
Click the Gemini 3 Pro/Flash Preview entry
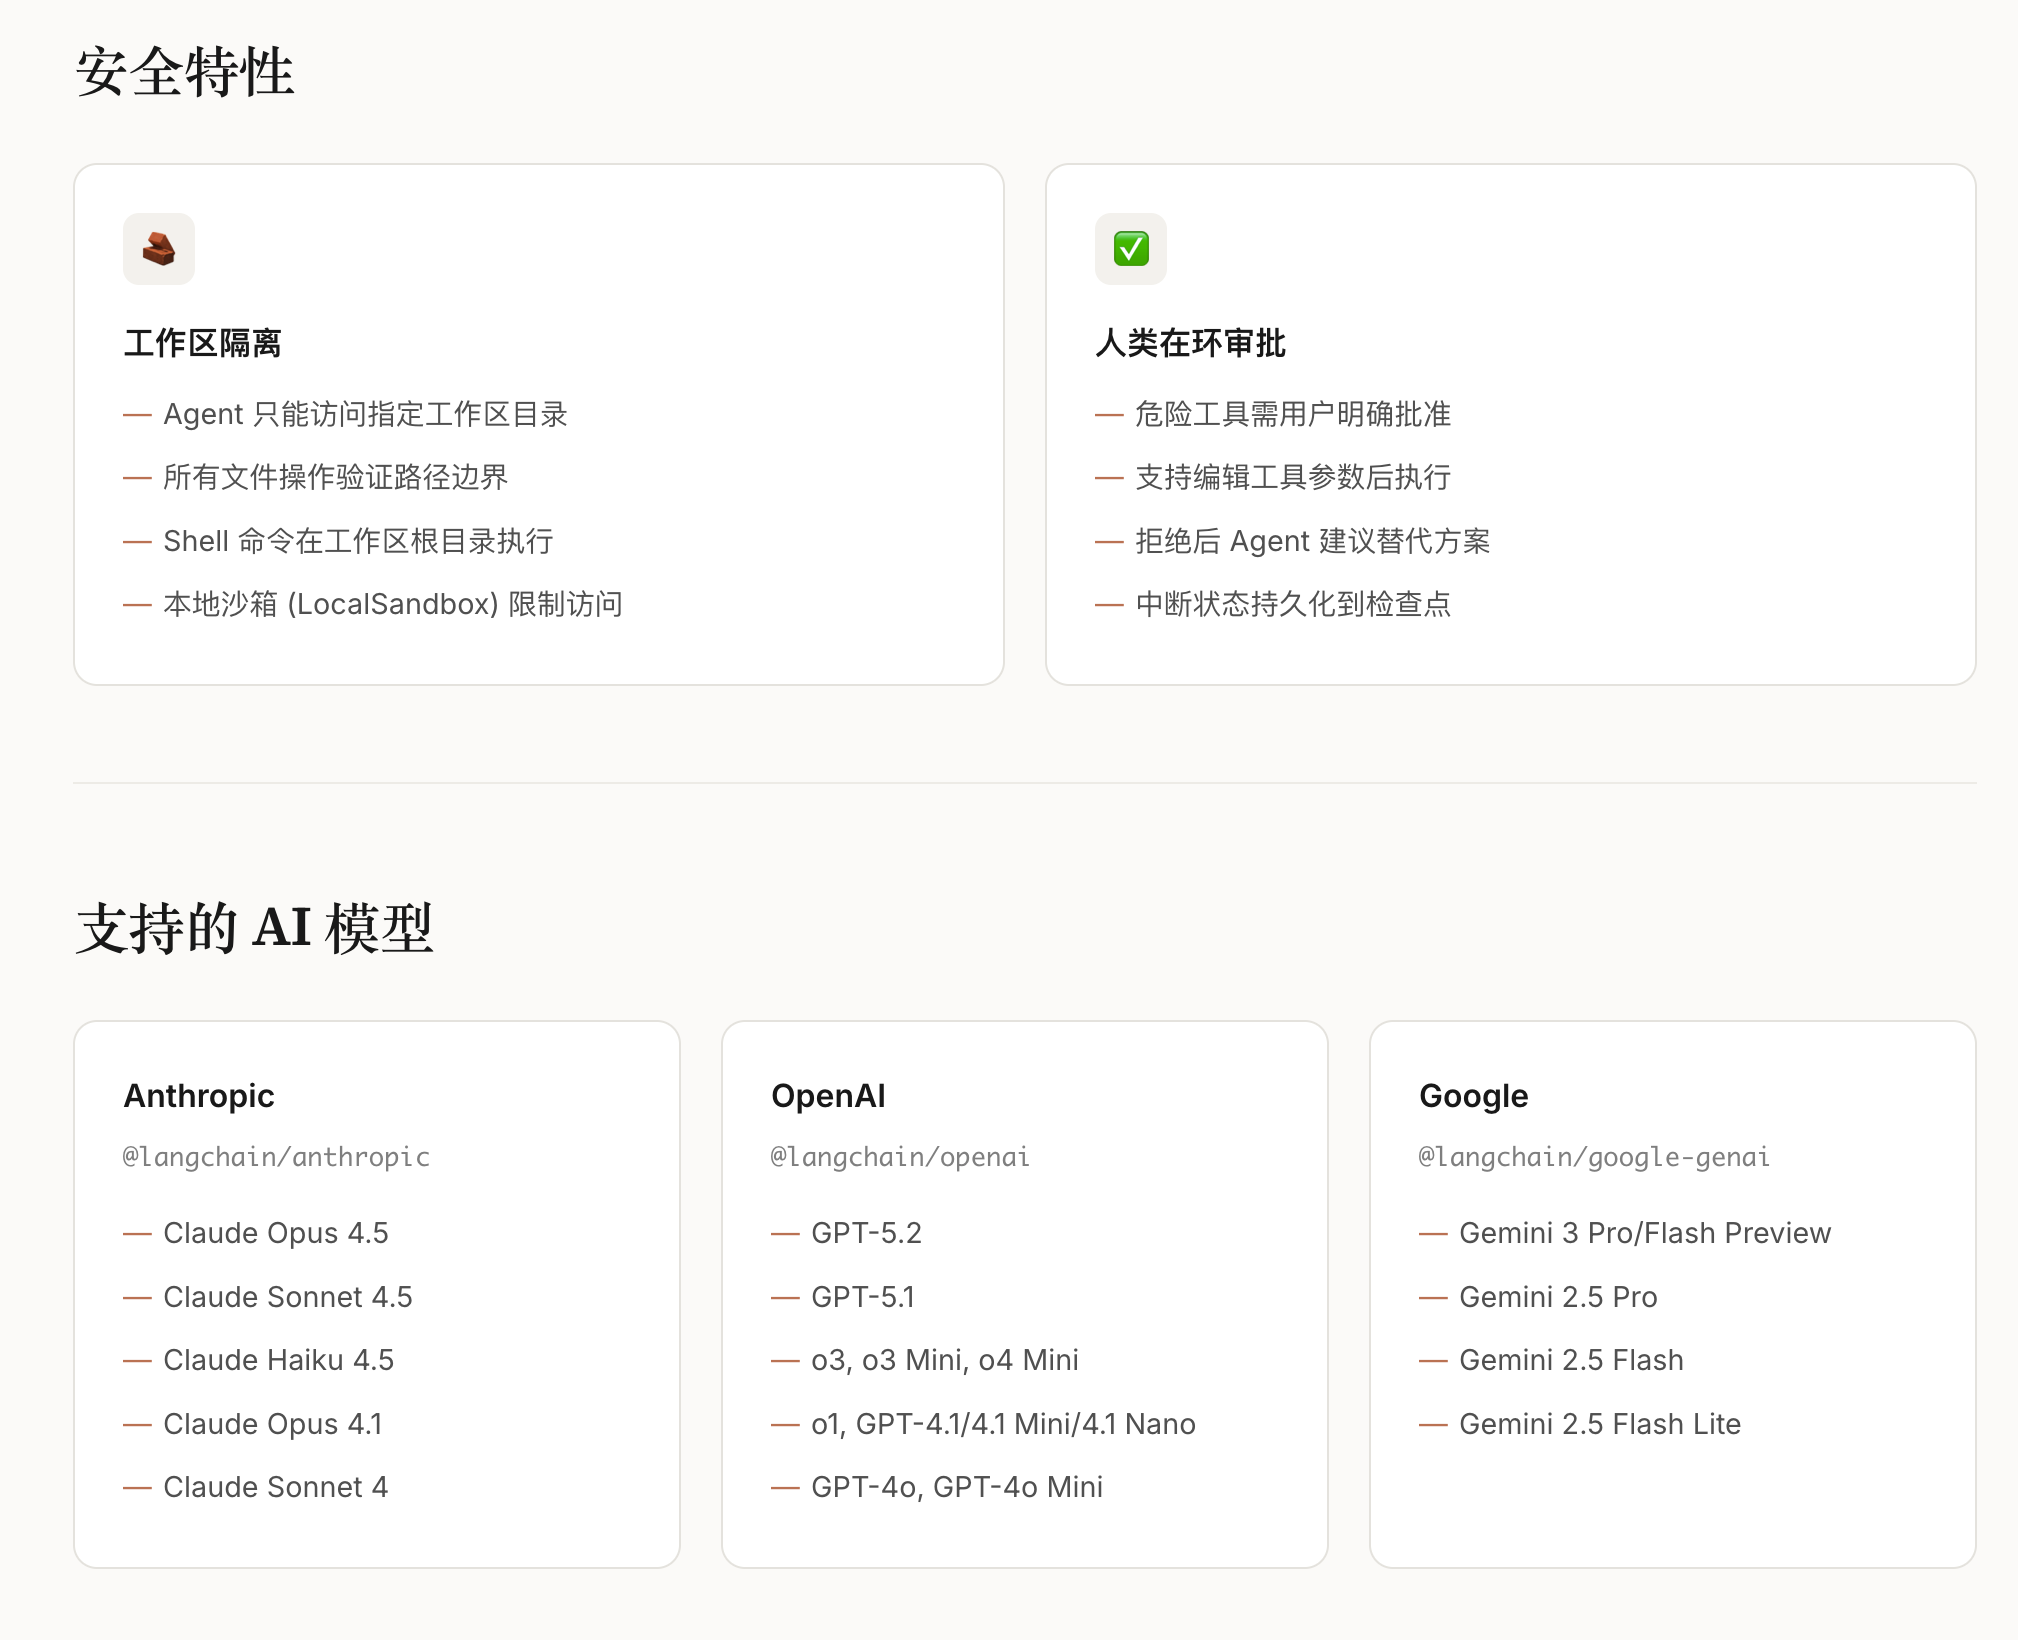tap(1644, 1233)
